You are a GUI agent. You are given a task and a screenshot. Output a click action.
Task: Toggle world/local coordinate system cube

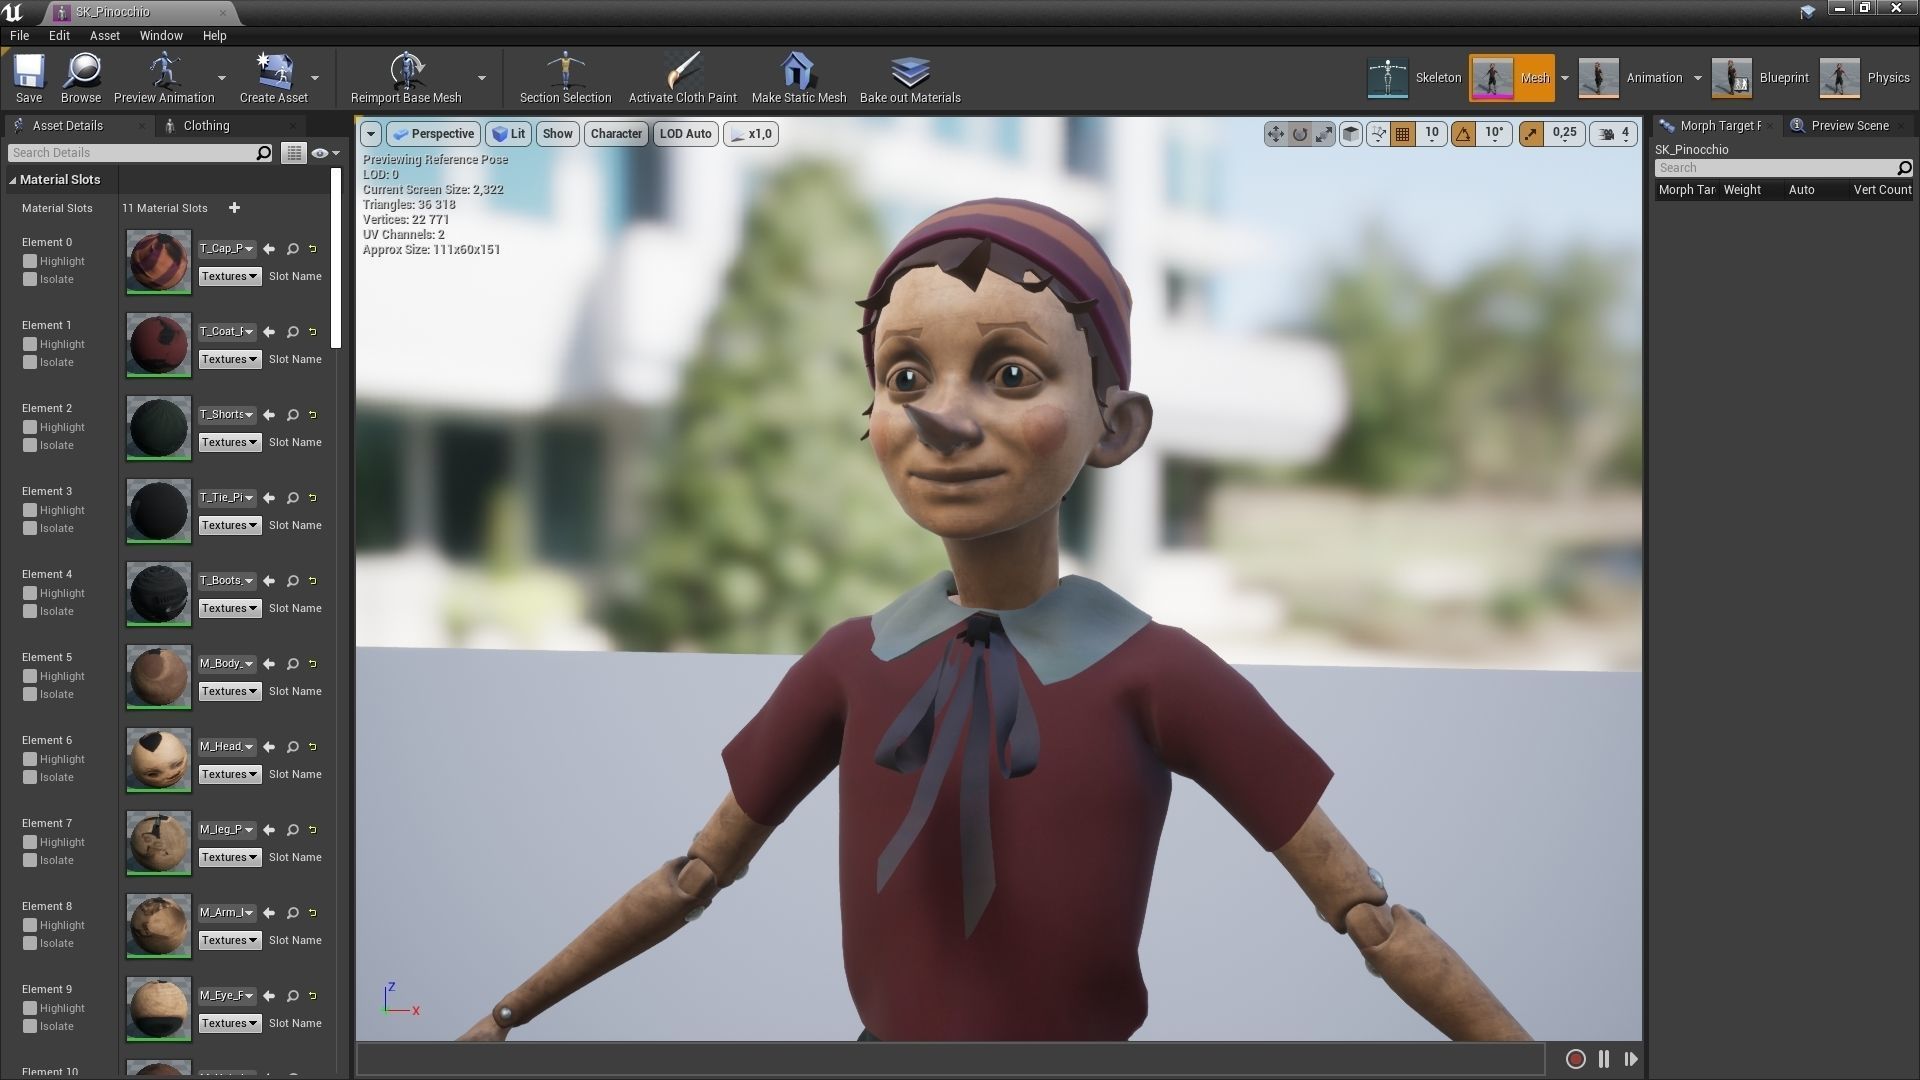[x=1350, y=134]
